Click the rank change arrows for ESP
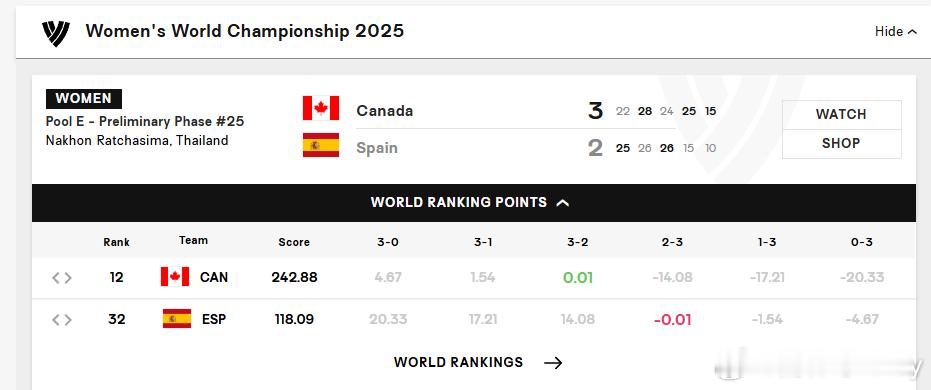This screenshot has width=931, height=390. (x=62, y=319)
